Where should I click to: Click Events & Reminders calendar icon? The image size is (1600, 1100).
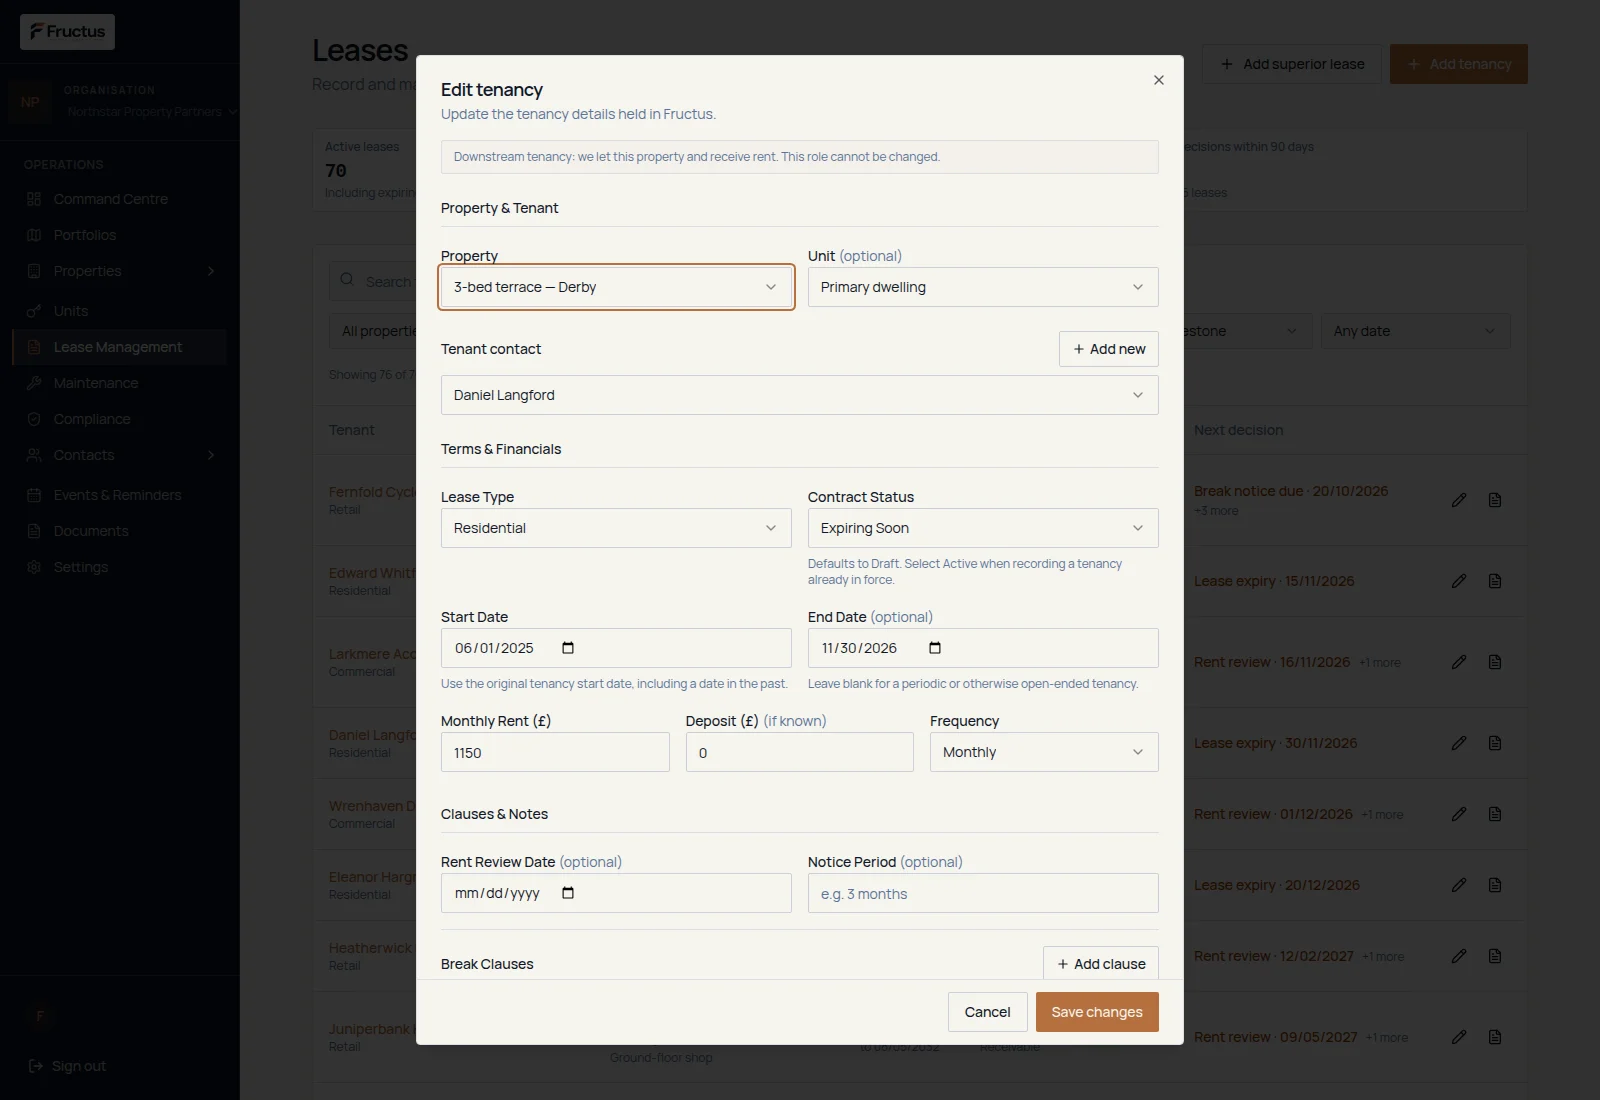pyautogui.click(x=34, y=495)
